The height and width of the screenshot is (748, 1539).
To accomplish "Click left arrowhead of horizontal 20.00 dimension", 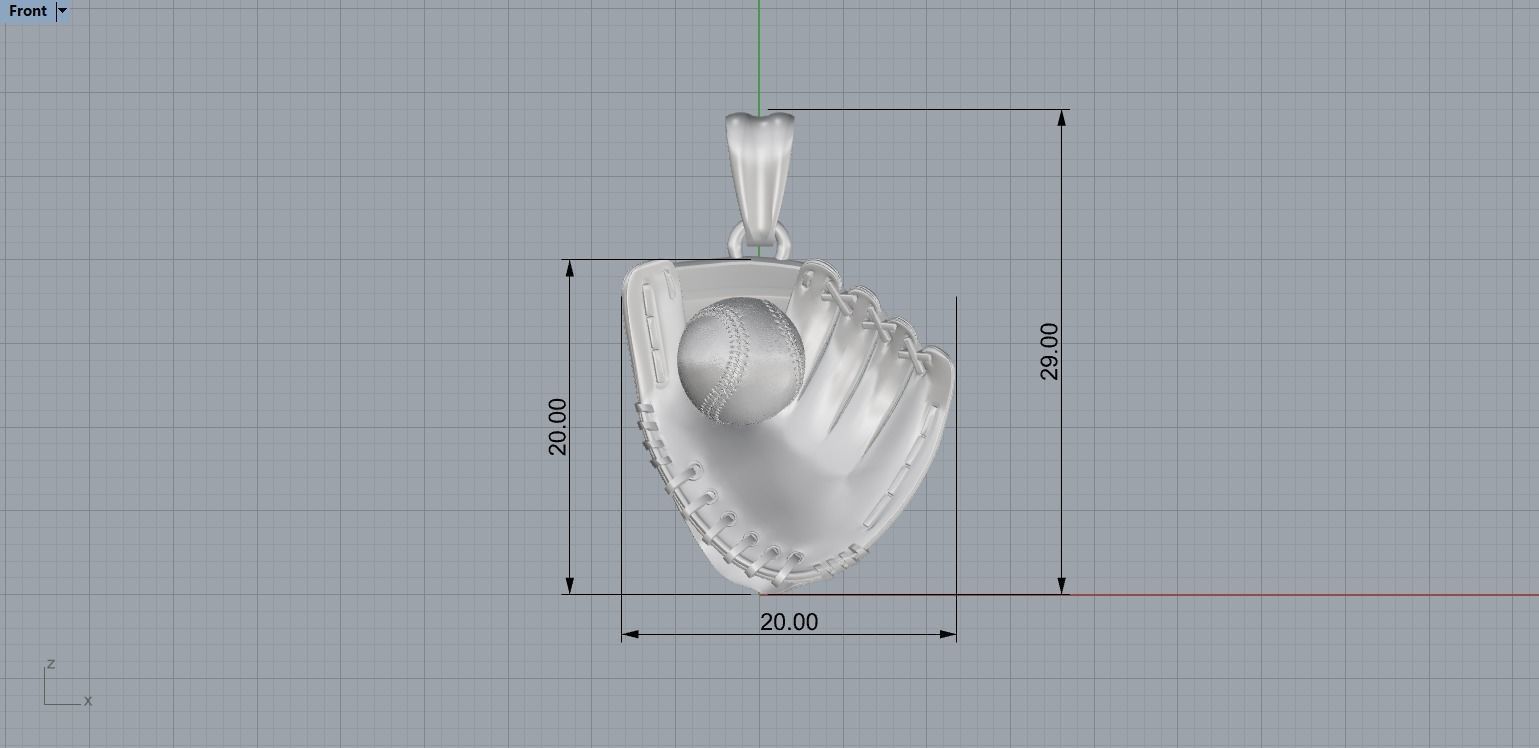I will [630, 634].
